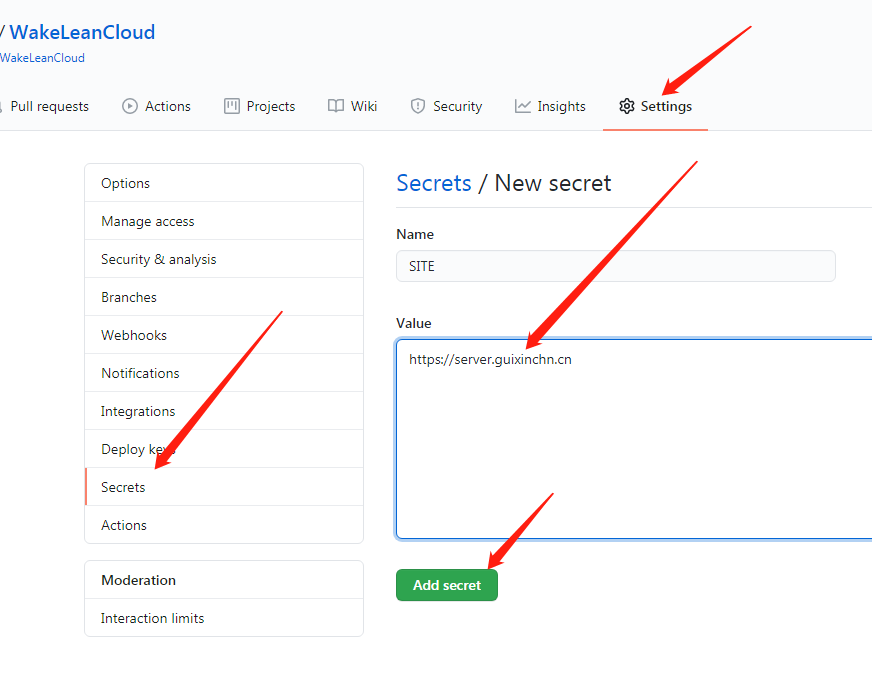Viewport: 872px width, 681px height.
Task: Click the Secrets breadcrumb link
Action: point(433,183)
